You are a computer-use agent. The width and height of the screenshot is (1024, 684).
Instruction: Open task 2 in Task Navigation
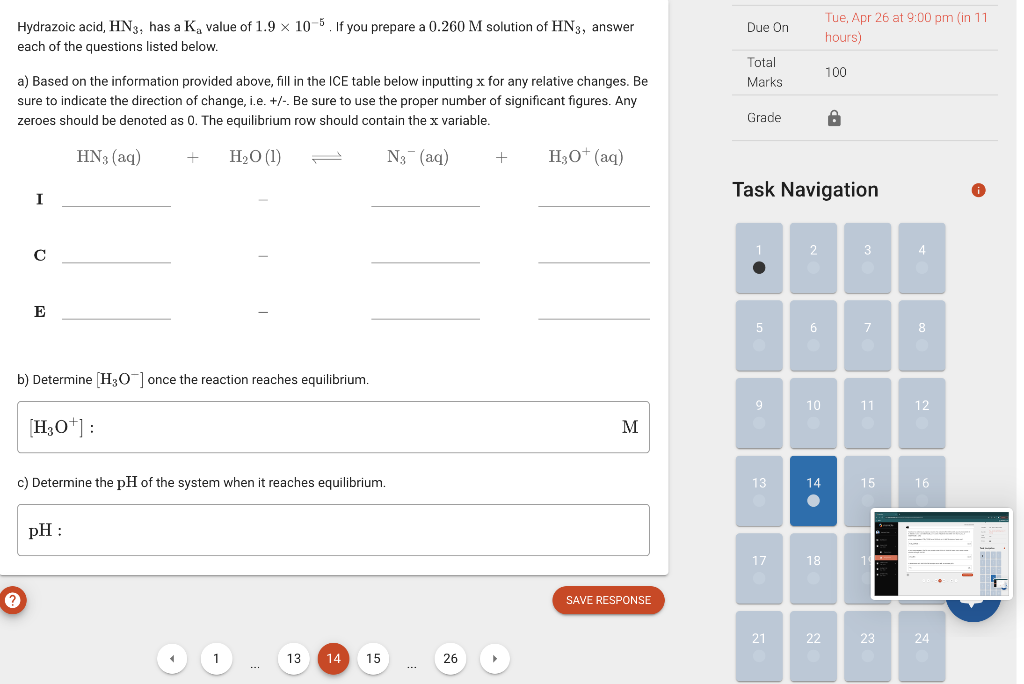pos(813,258)
